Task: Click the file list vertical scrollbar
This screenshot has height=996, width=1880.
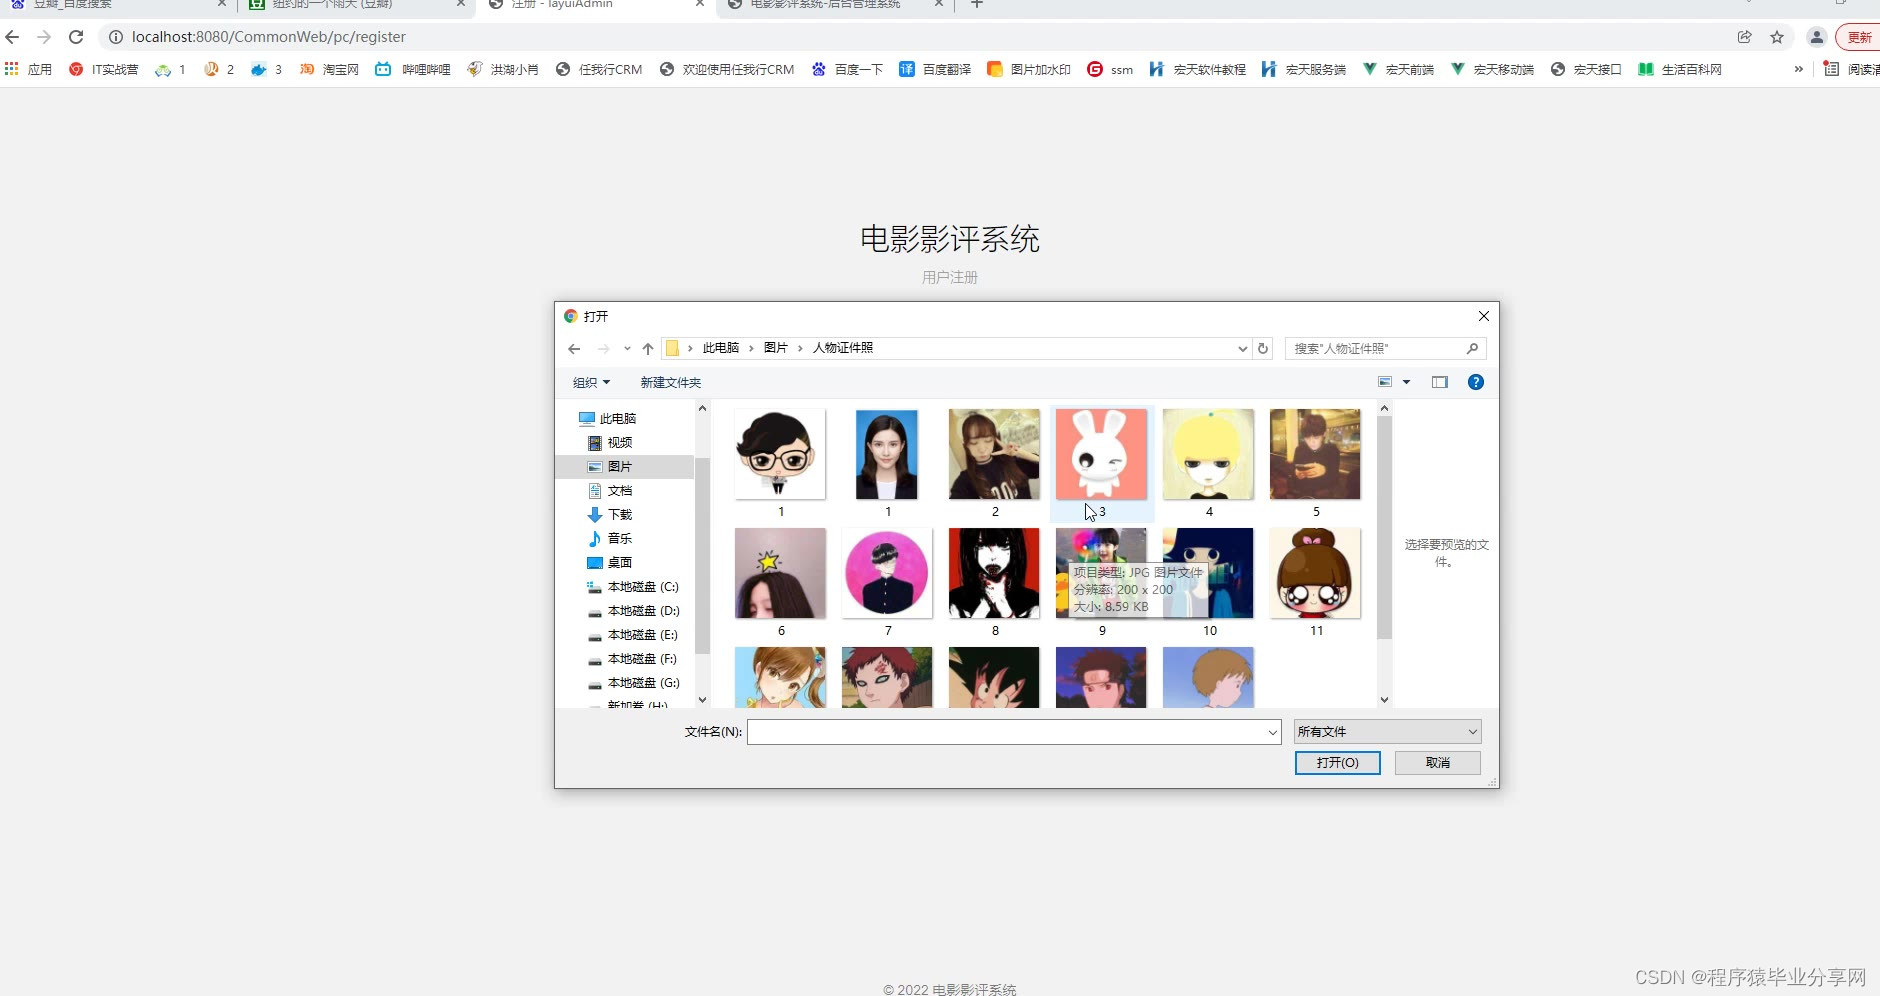Action: 1384,527
